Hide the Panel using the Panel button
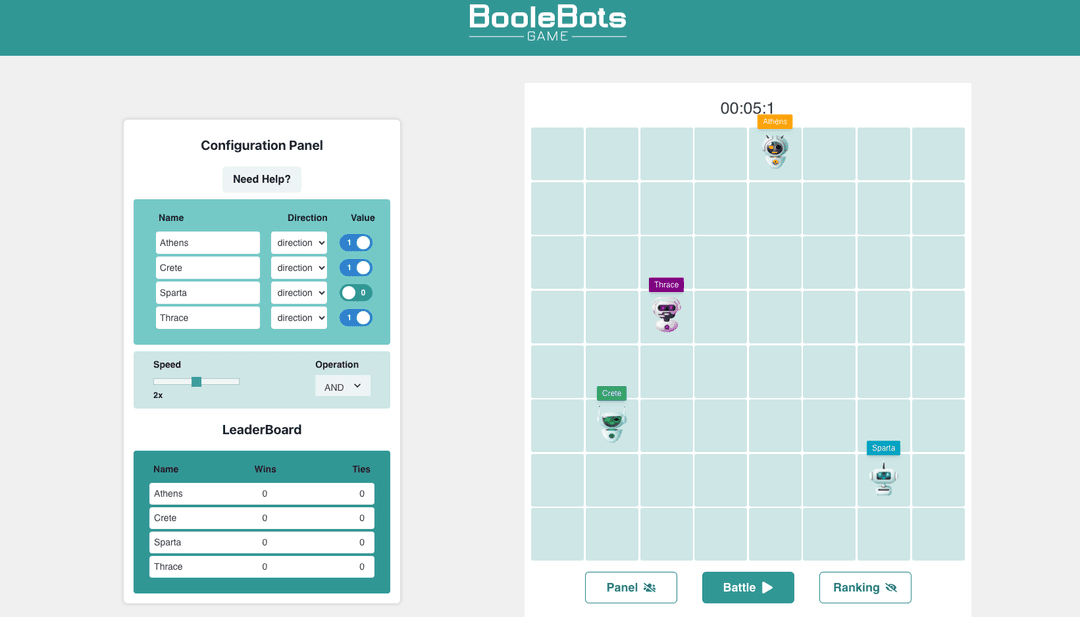This screenshot has width=1080, height=617. click(631, 588)
